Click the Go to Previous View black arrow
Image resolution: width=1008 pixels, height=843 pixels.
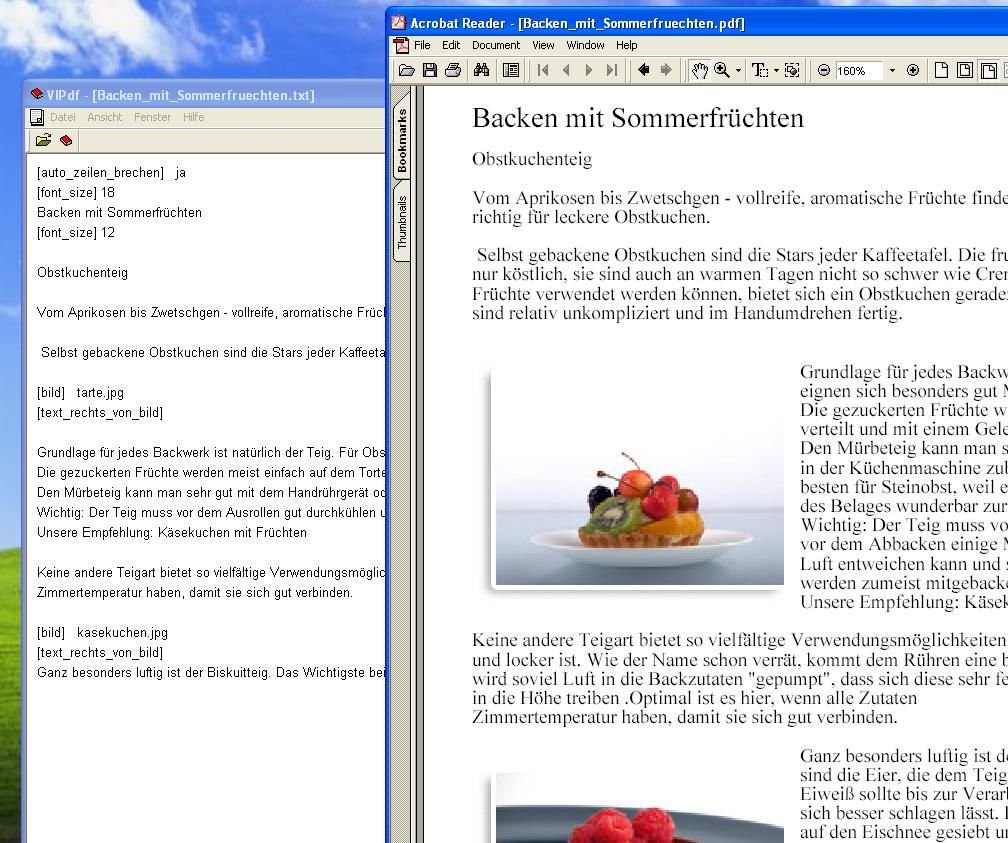pyautogui.click(x=643, y=69)
